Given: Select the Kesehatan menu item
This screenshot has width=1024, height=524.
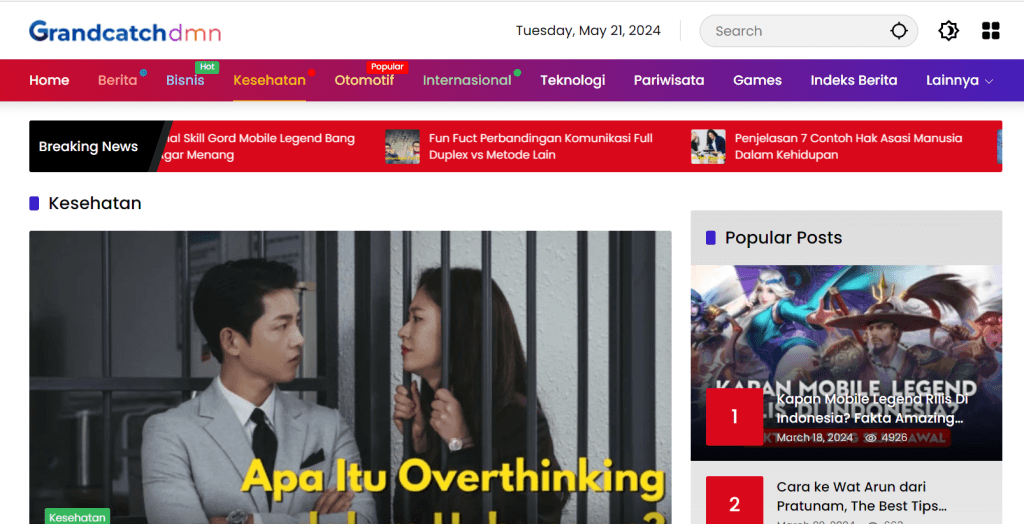Looking at the screenshot, I should [x=269, y=80].
